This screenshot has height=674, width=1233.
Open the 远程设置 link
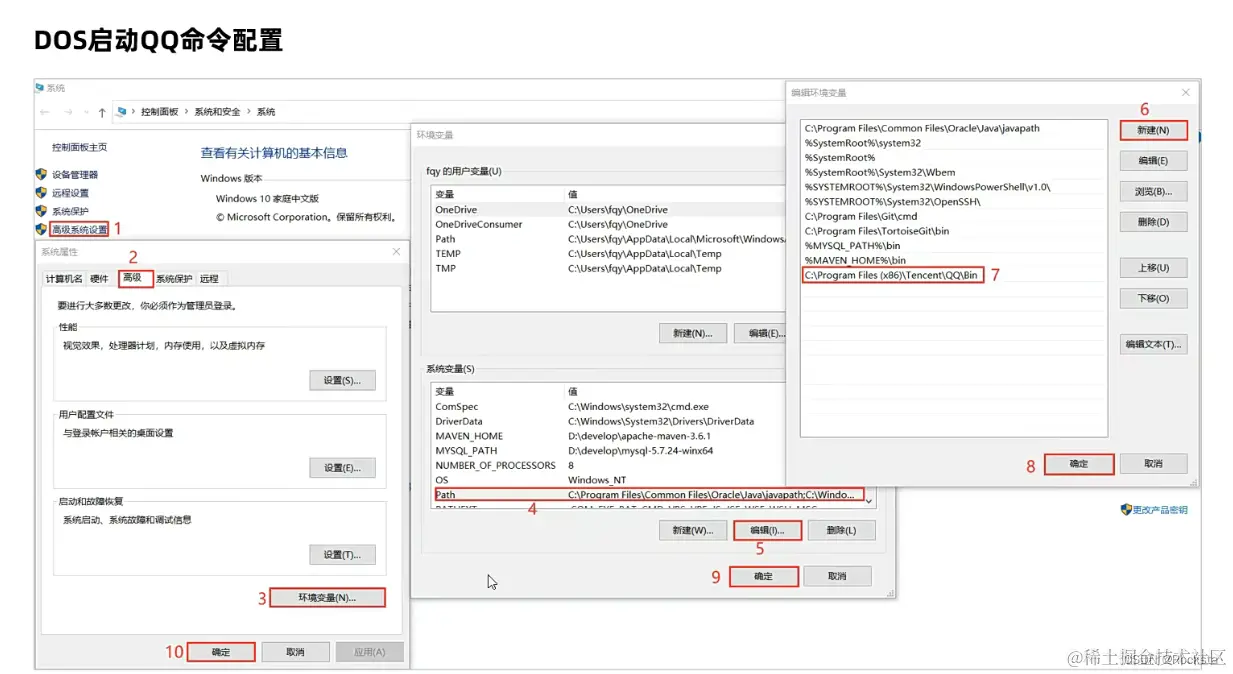pos(70,193)
